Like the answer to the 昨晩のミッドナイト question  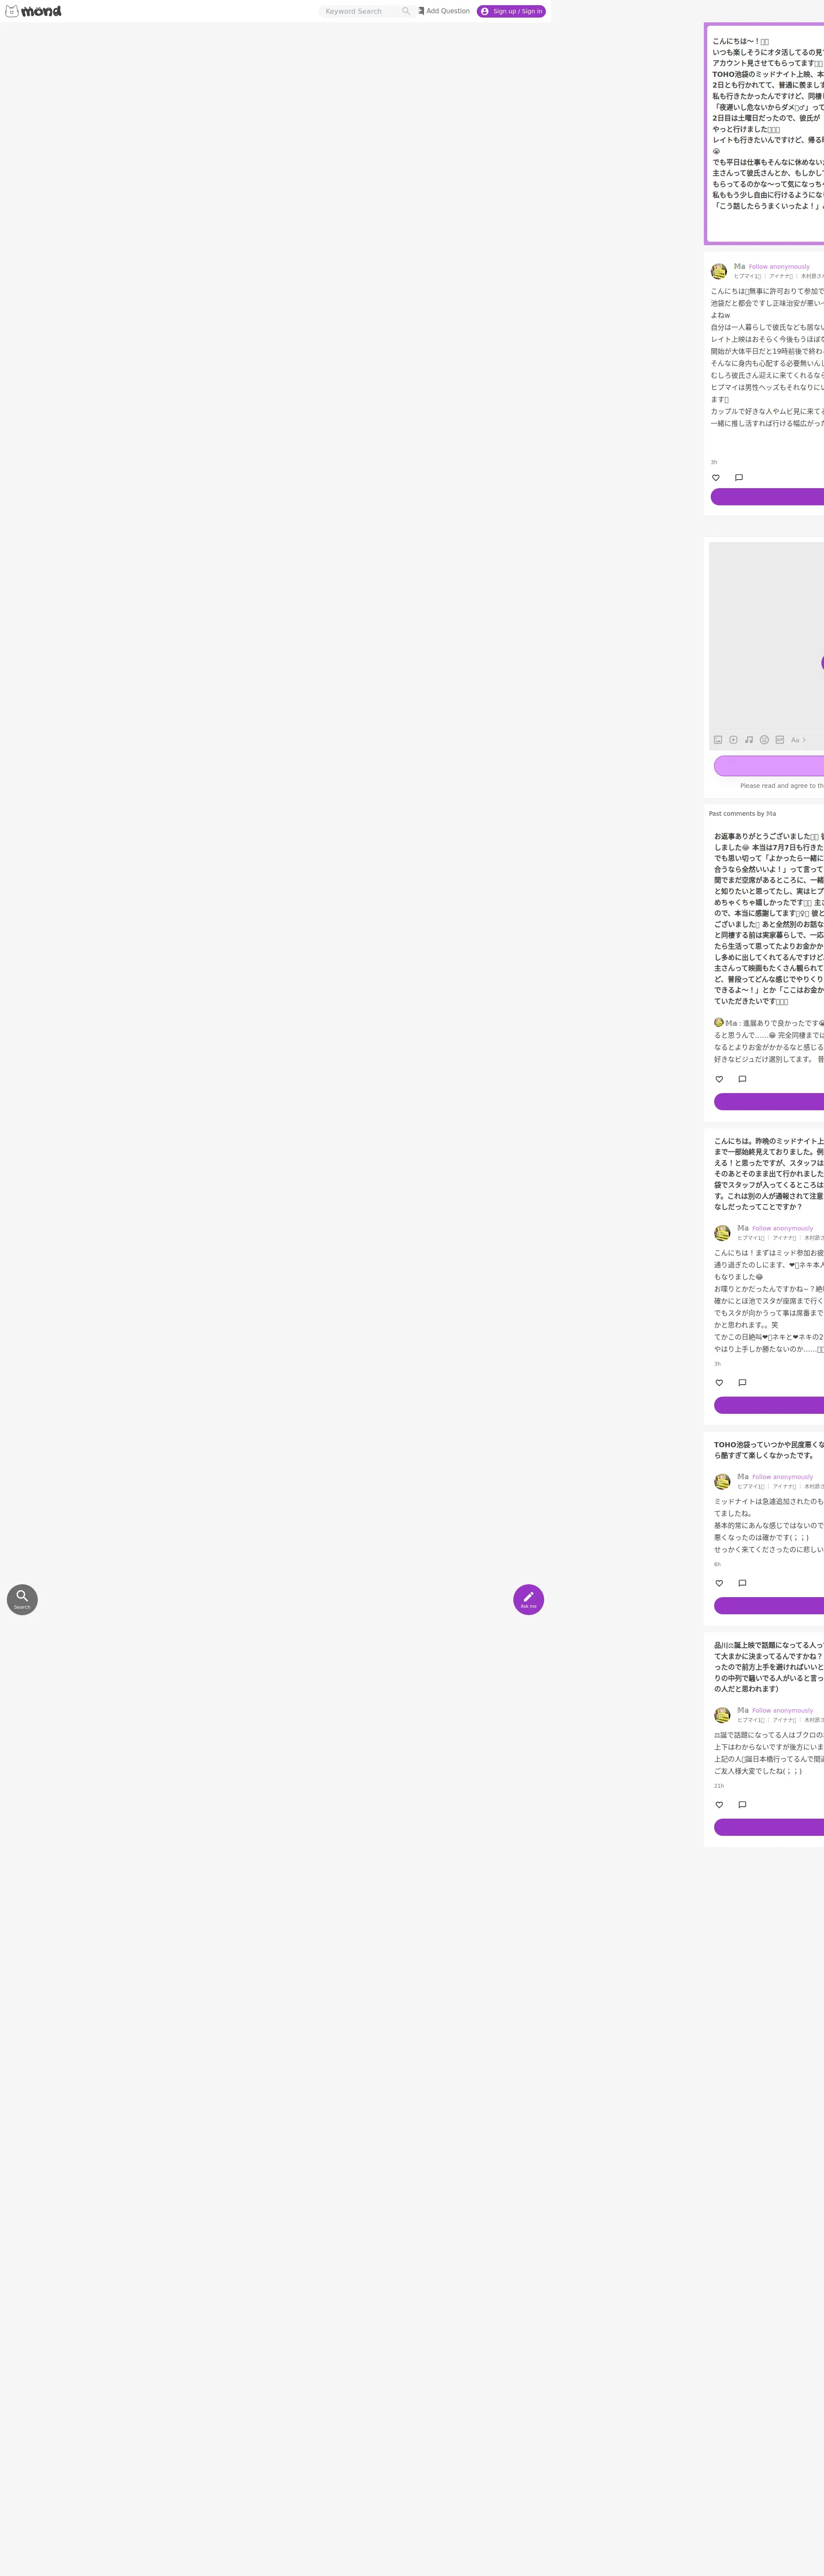pos(719,1383)
